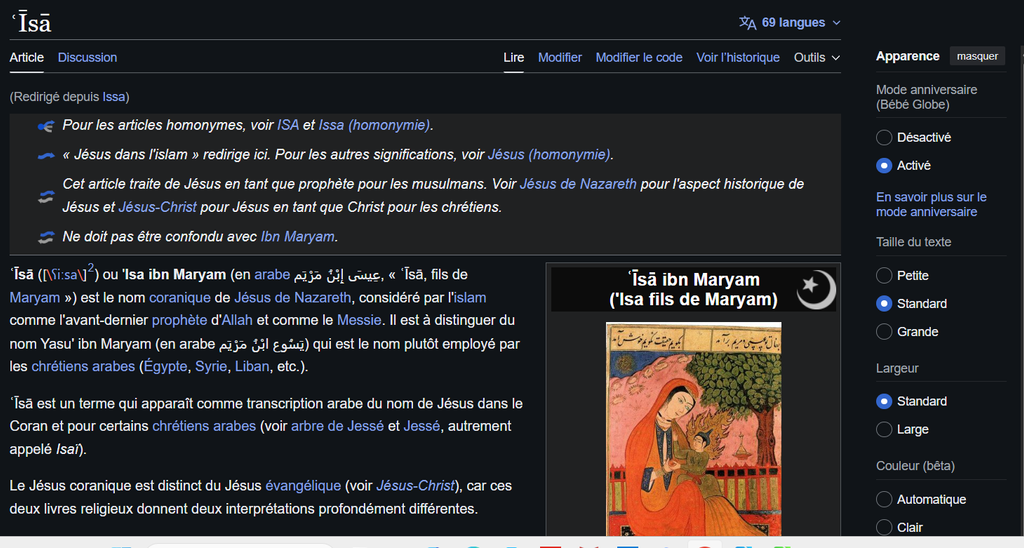Follow the Issa redirect link

[114, 97]
